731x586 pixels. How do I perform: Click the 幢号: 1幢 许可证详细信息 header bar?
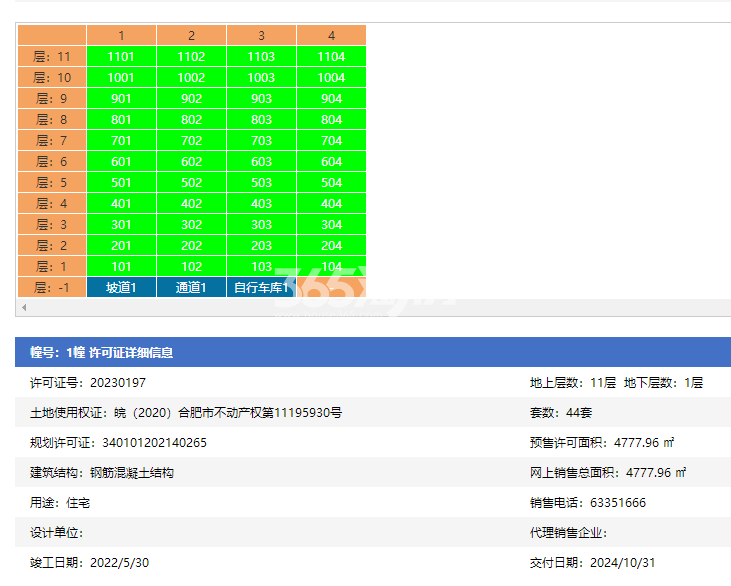pos(373,352)
